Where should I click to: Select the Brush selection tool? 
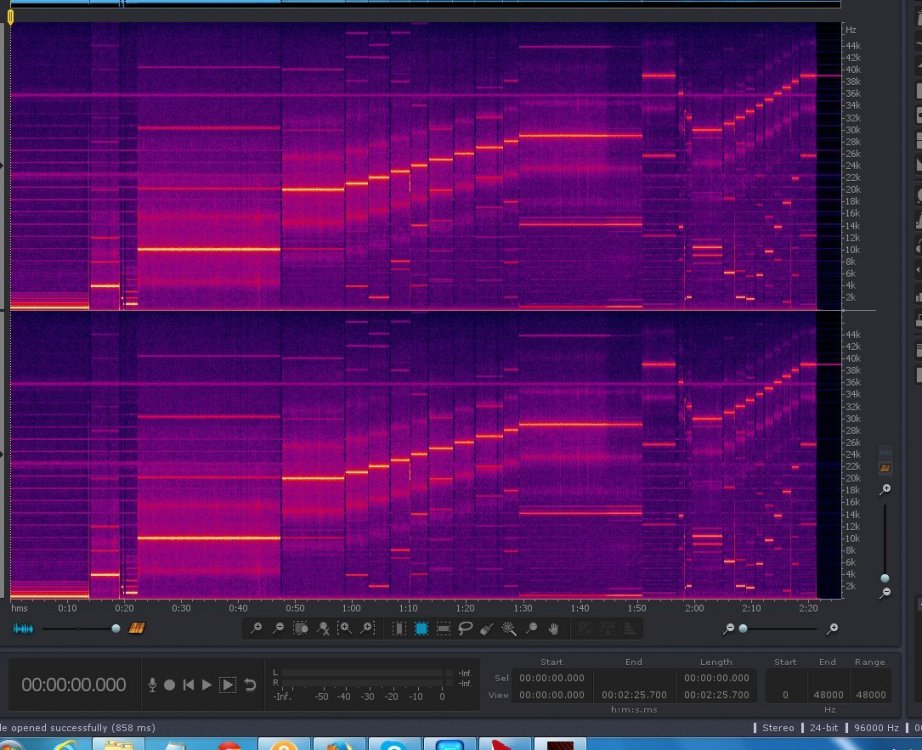point(487,628)
